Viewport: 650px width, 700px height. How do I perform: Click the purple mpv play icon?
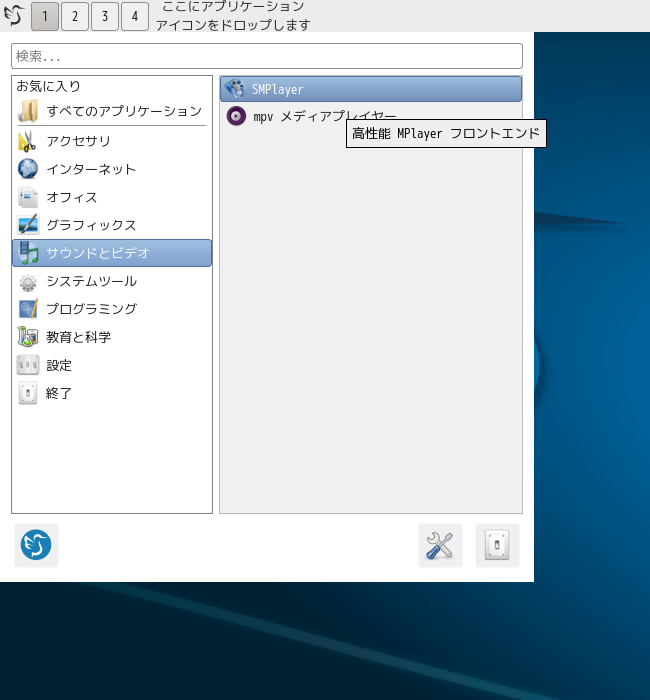click(236, 116)
